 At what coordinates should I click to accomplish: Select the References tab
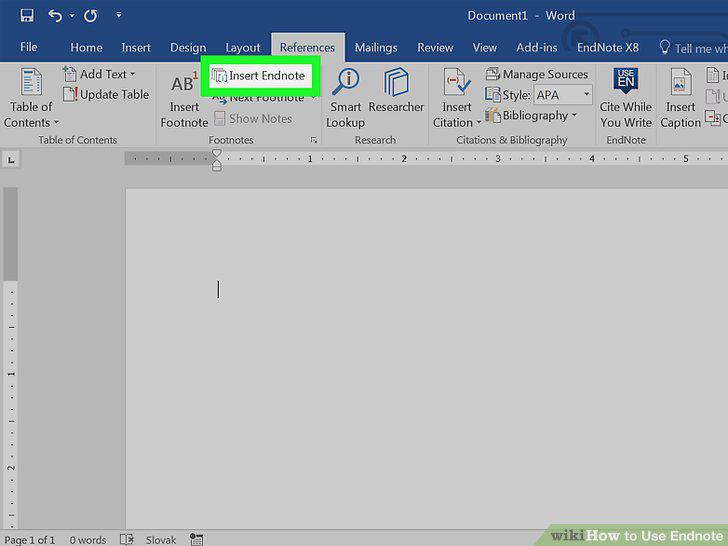click(307, 47)
